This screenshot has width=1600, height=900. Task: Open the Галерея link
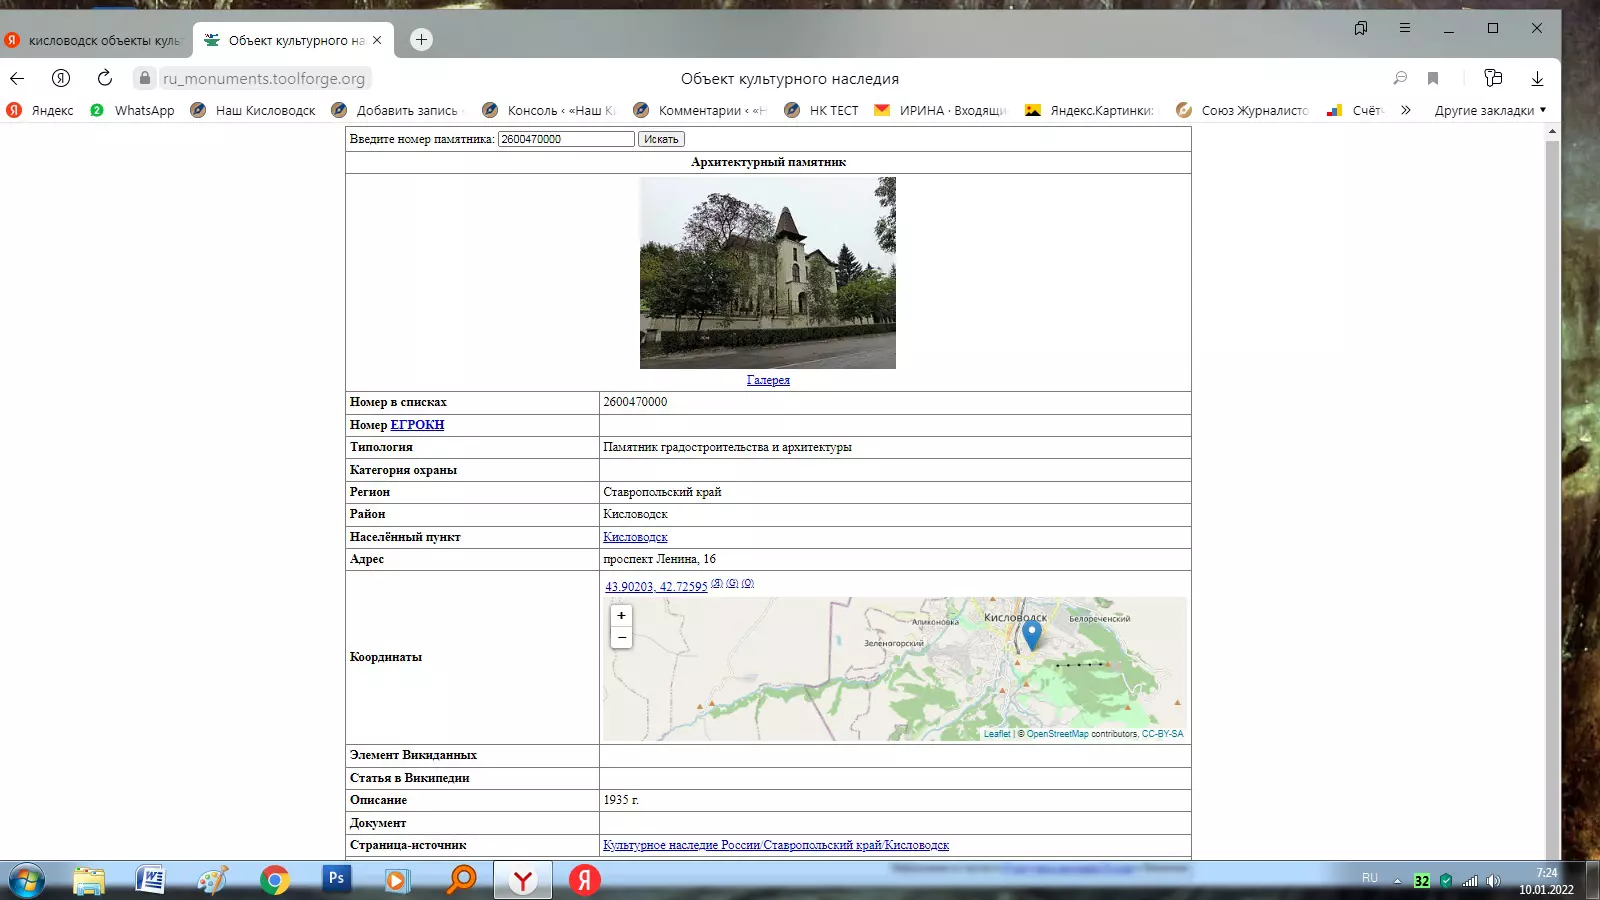pos(768,380)
